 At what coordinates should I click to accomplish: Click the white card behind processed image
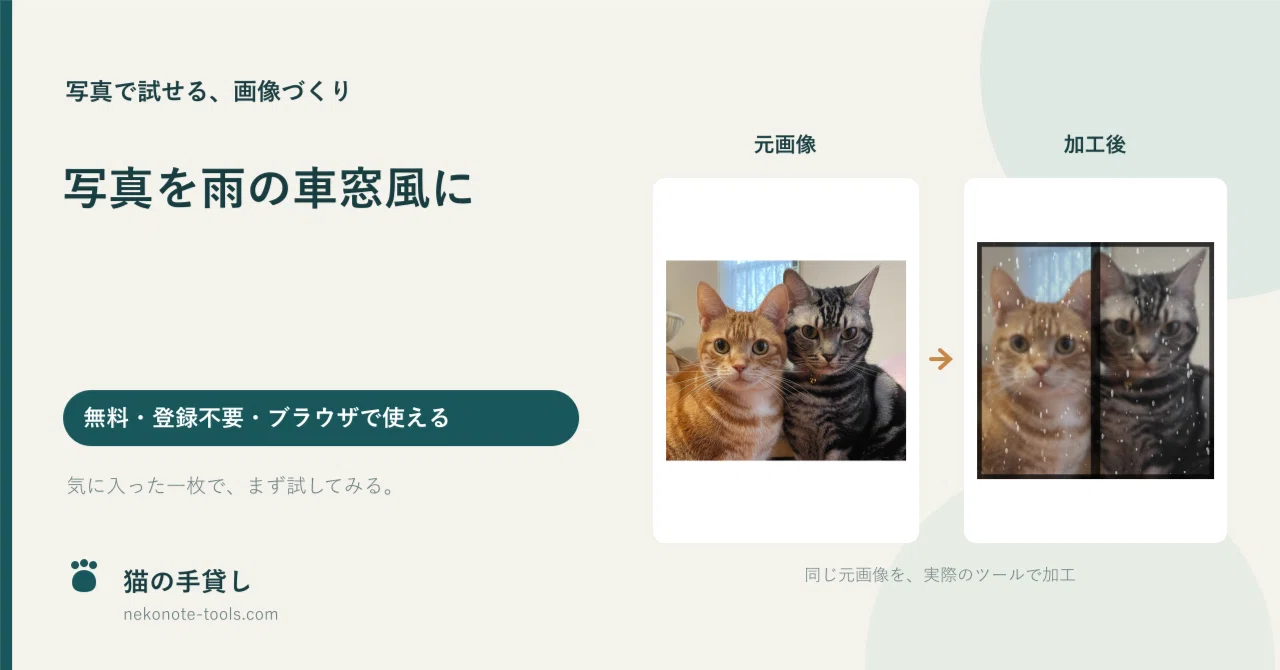[x=1095, y=360]
